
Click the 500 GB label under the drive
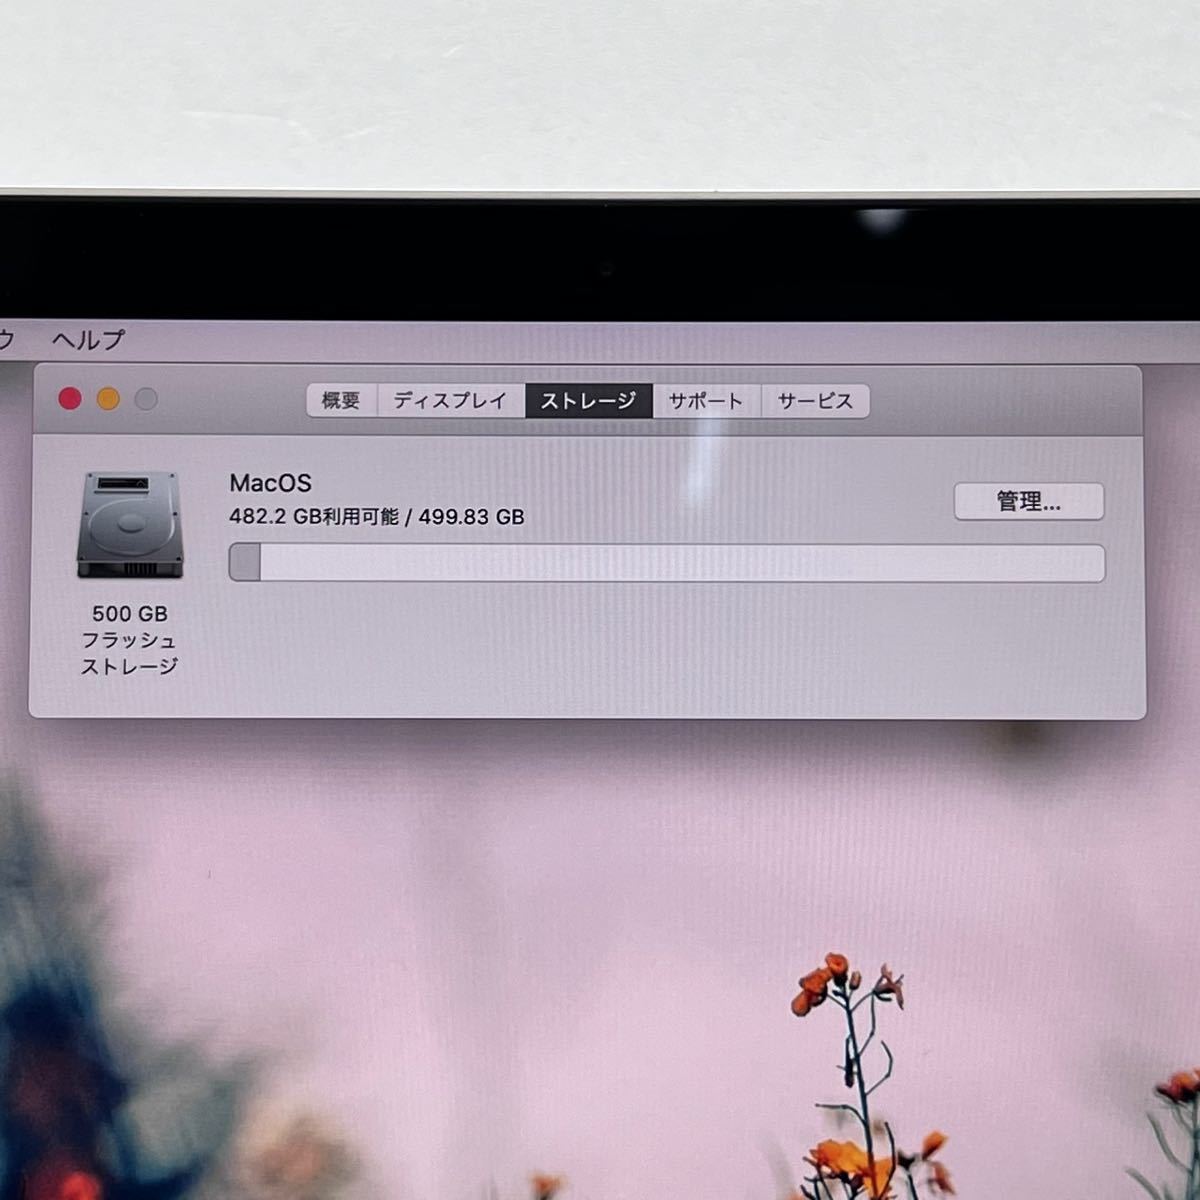click(x=130, y=614)
